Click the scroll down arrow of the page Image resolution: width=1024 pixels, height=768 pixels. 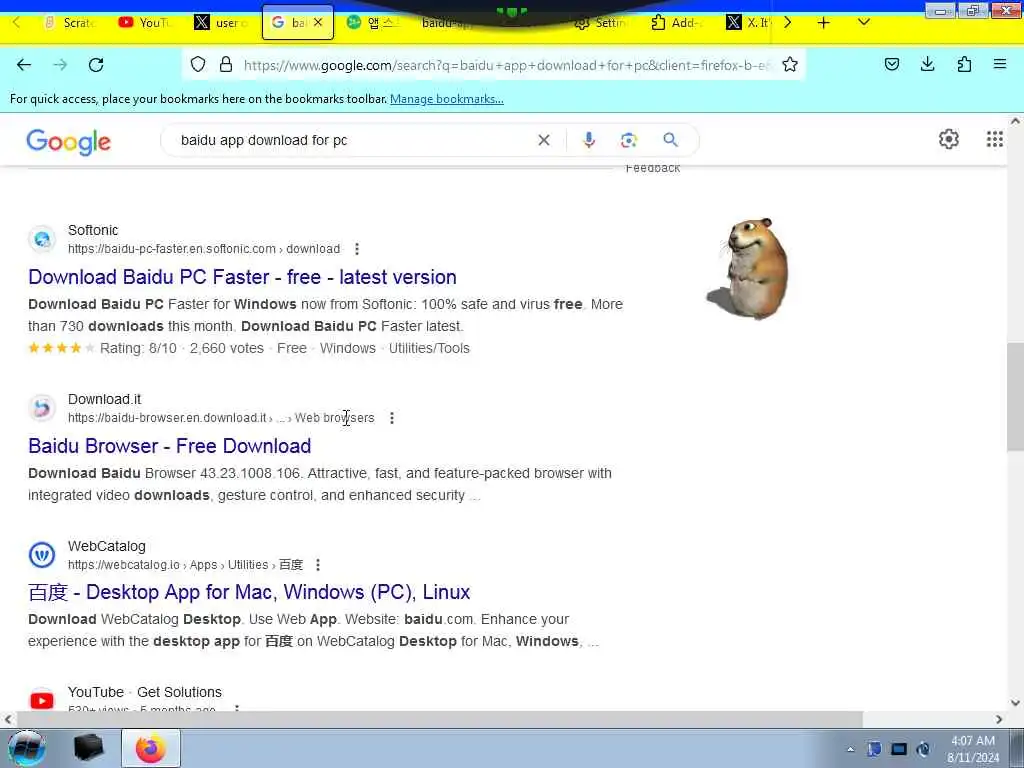coord(1015,703)
